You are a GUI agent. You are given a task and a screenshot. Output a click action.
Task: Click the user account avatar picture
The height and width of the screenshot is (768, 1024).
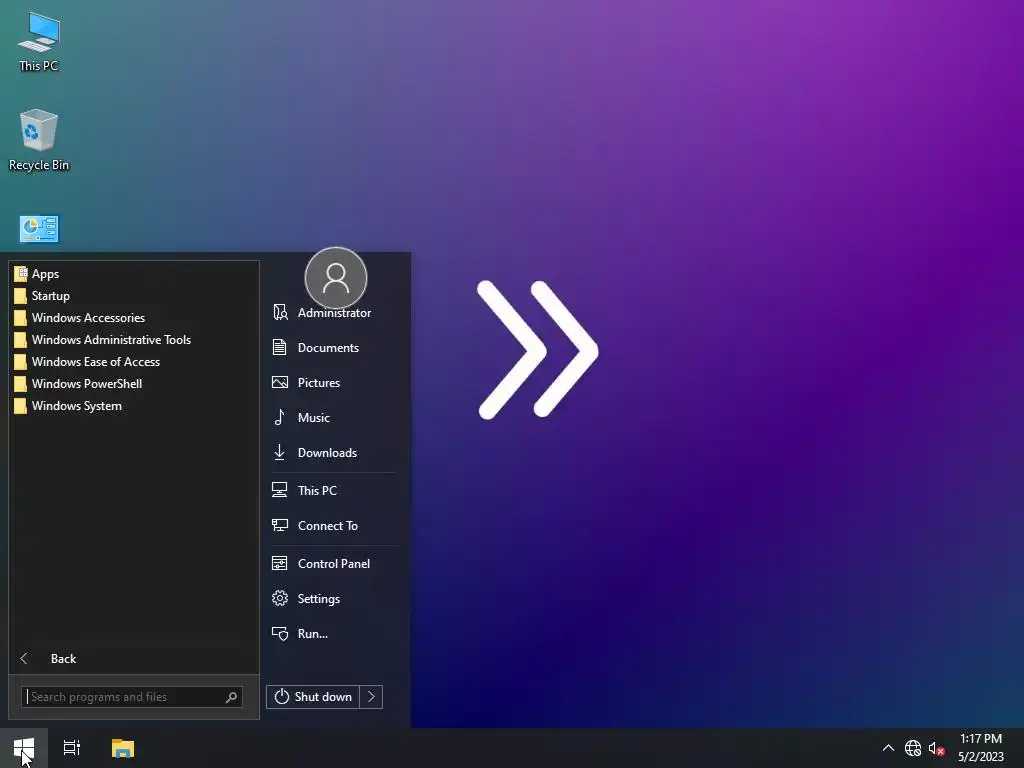(336, 278)
